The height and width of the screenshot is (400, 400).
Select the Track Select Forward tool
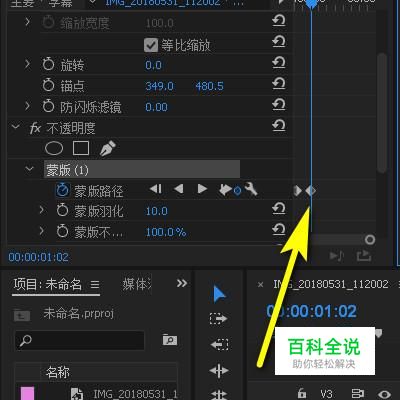tap(218, 319)
